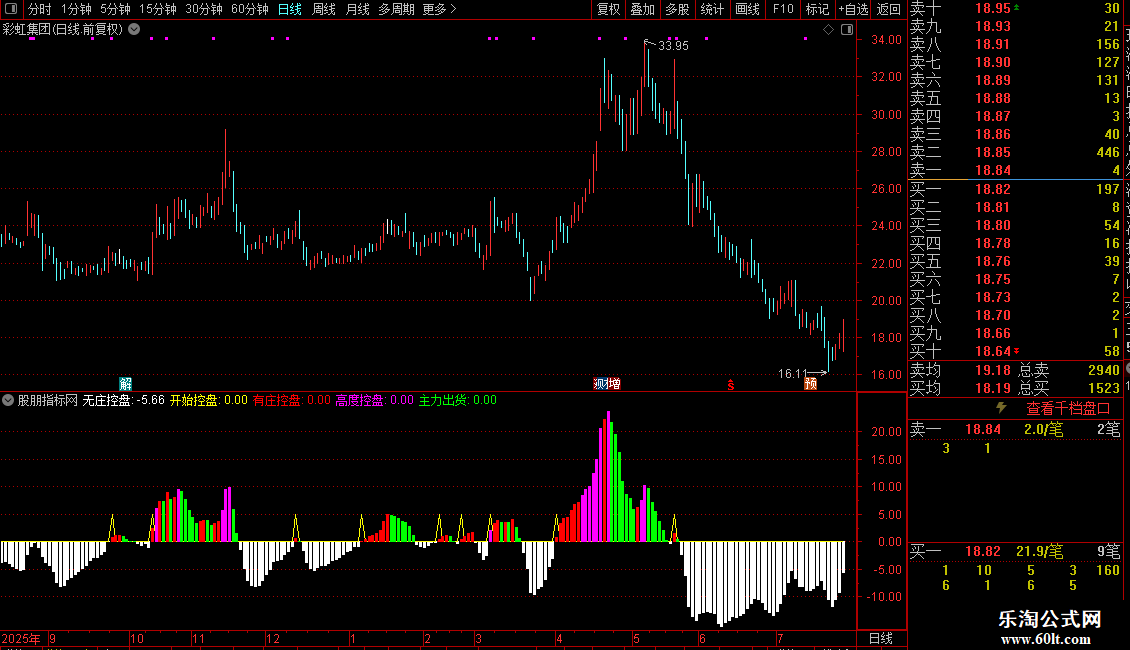
Task: Toggle the side panel icon above the chart
Action: (847, 30)
